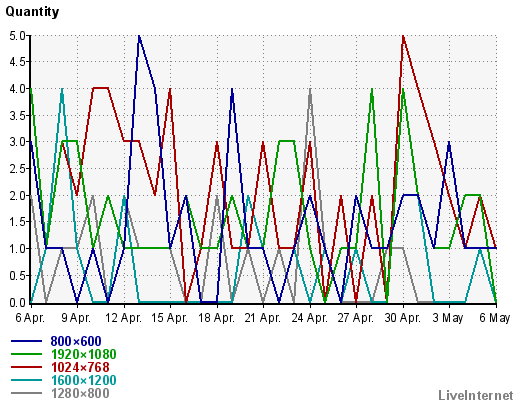Click the 12 Apr. date label
Viewport: 520px width, 405px height.
123,318
